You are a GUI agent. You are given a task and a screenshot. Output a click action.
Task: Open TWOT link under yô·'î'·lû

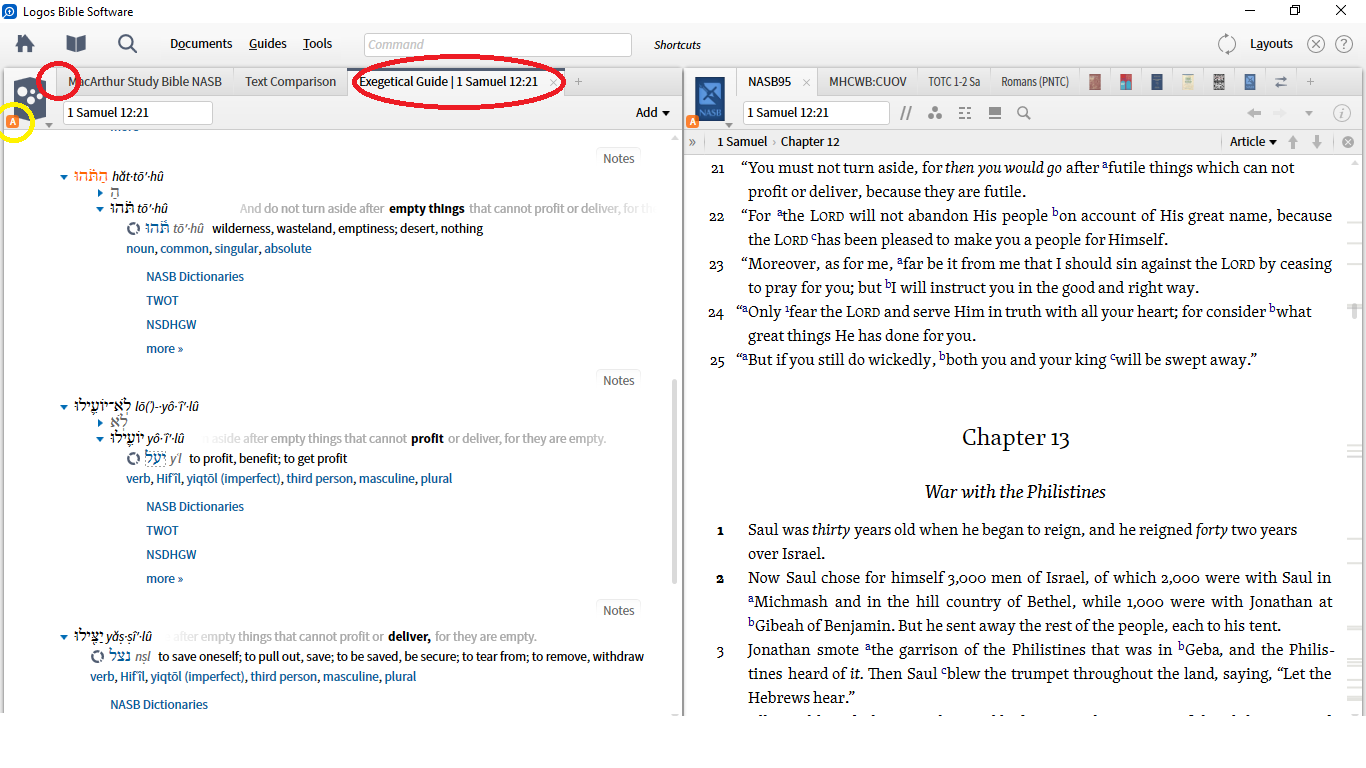pos(162,531)
